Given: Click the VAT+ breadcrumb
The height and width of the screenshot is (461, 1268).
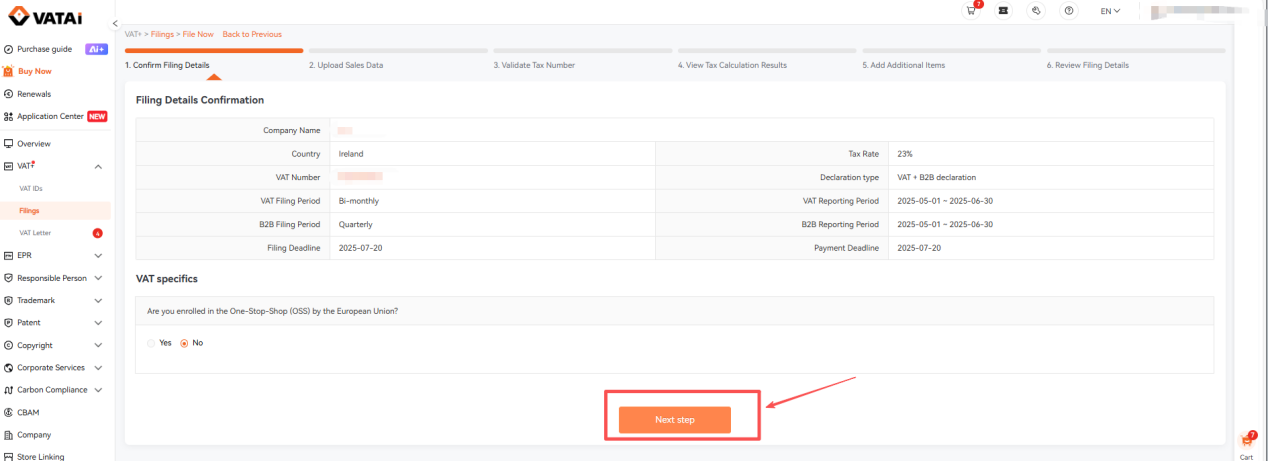Looking at the screenshot, I should click(133, 34).
